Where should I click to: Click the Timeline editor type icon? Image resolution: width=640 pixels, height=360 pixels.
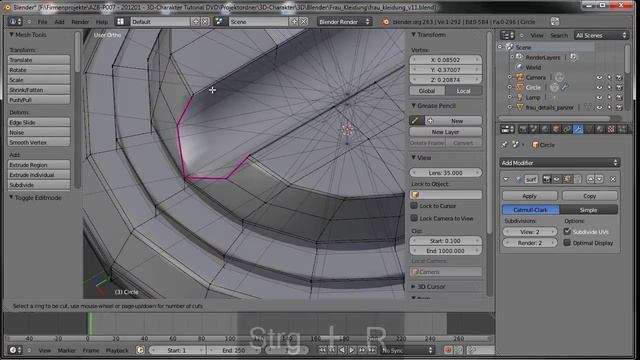coord(15,350)
